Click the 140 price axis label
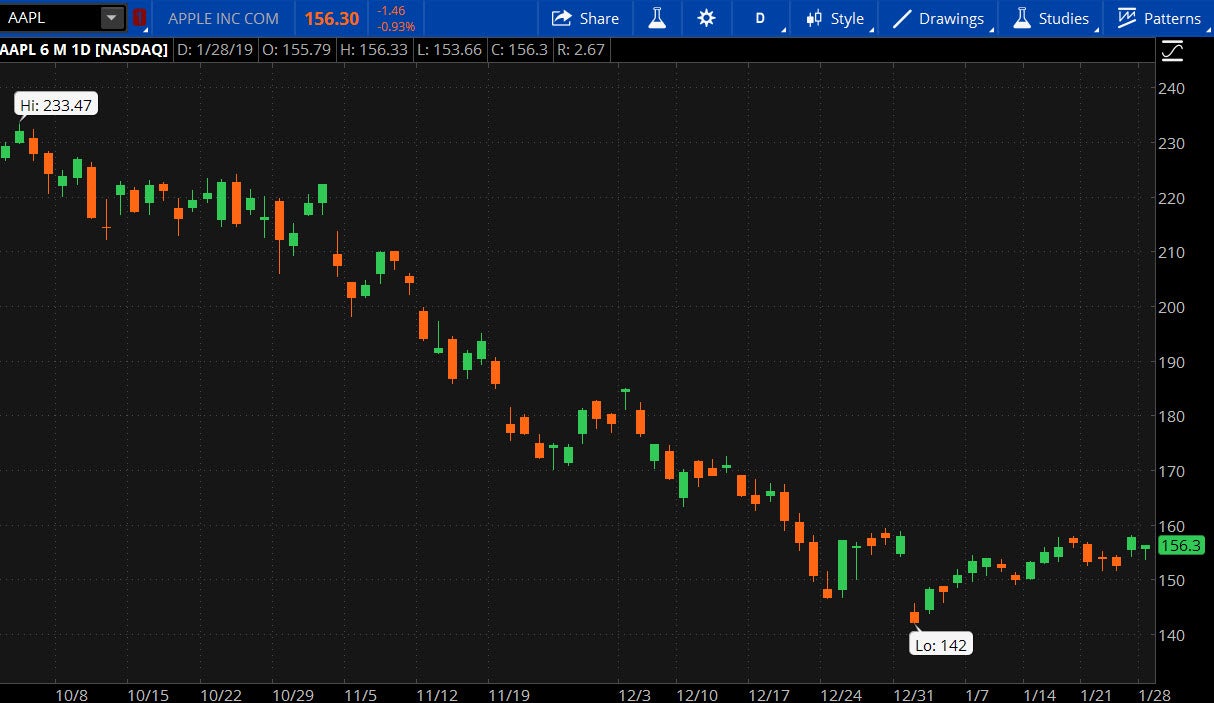Viewport: 1214px width, 703px height. click(x=1171, y=635)
